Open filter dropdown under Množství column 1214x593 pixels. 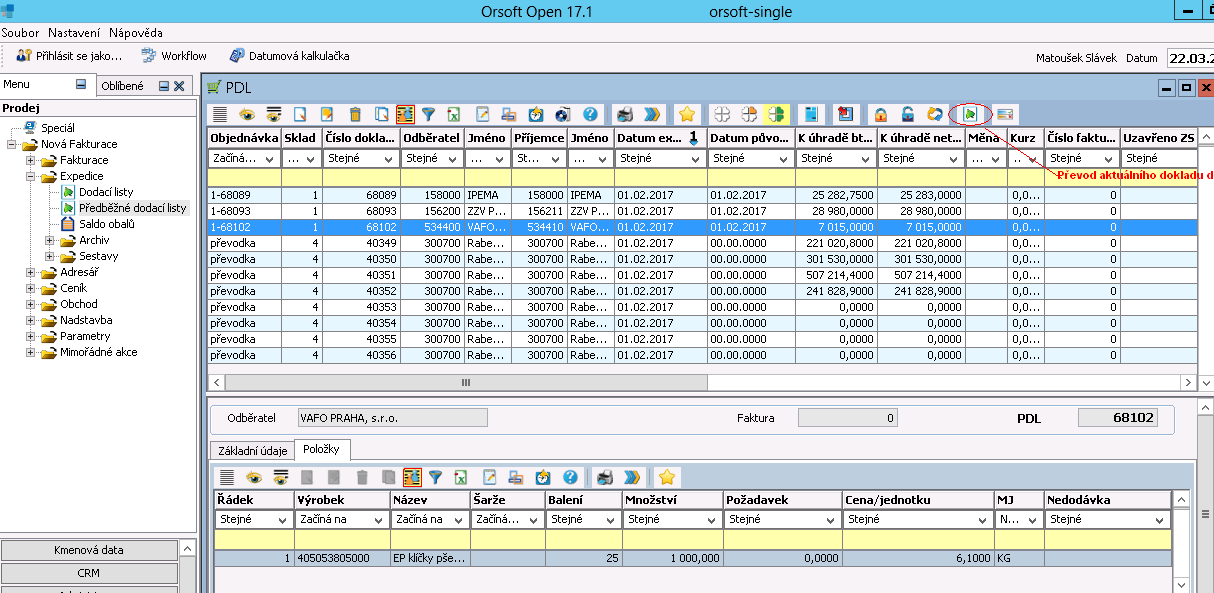pos(712,520)
